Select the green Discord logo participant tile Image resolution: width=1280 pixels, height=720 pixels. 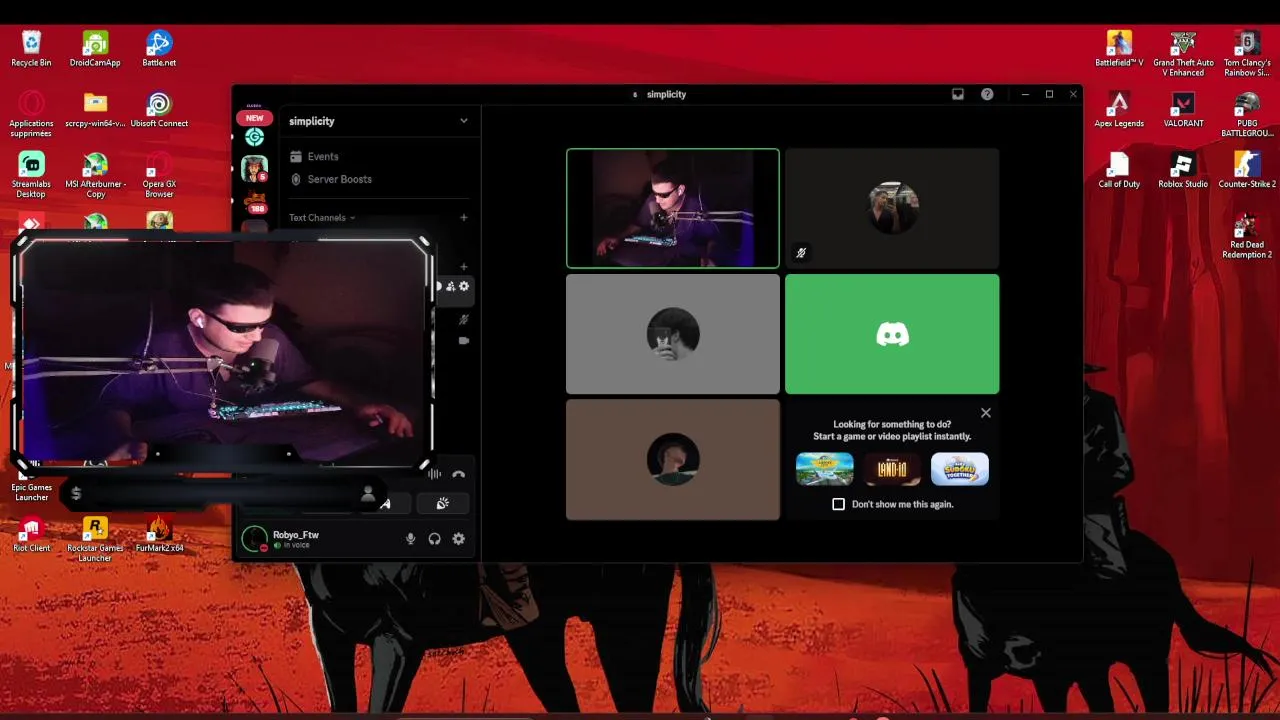[x=892, y=334]
